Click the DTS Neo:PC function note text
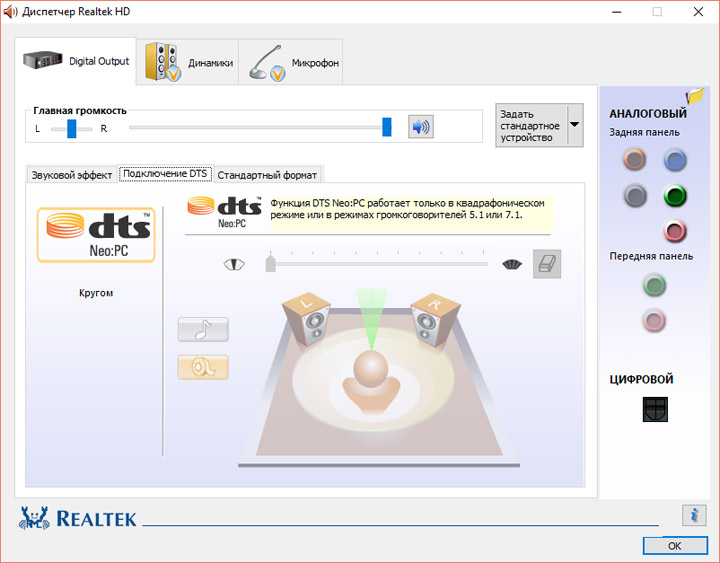Image resolution: width=720 pixels, height=563 pixels. pos(407,209)
